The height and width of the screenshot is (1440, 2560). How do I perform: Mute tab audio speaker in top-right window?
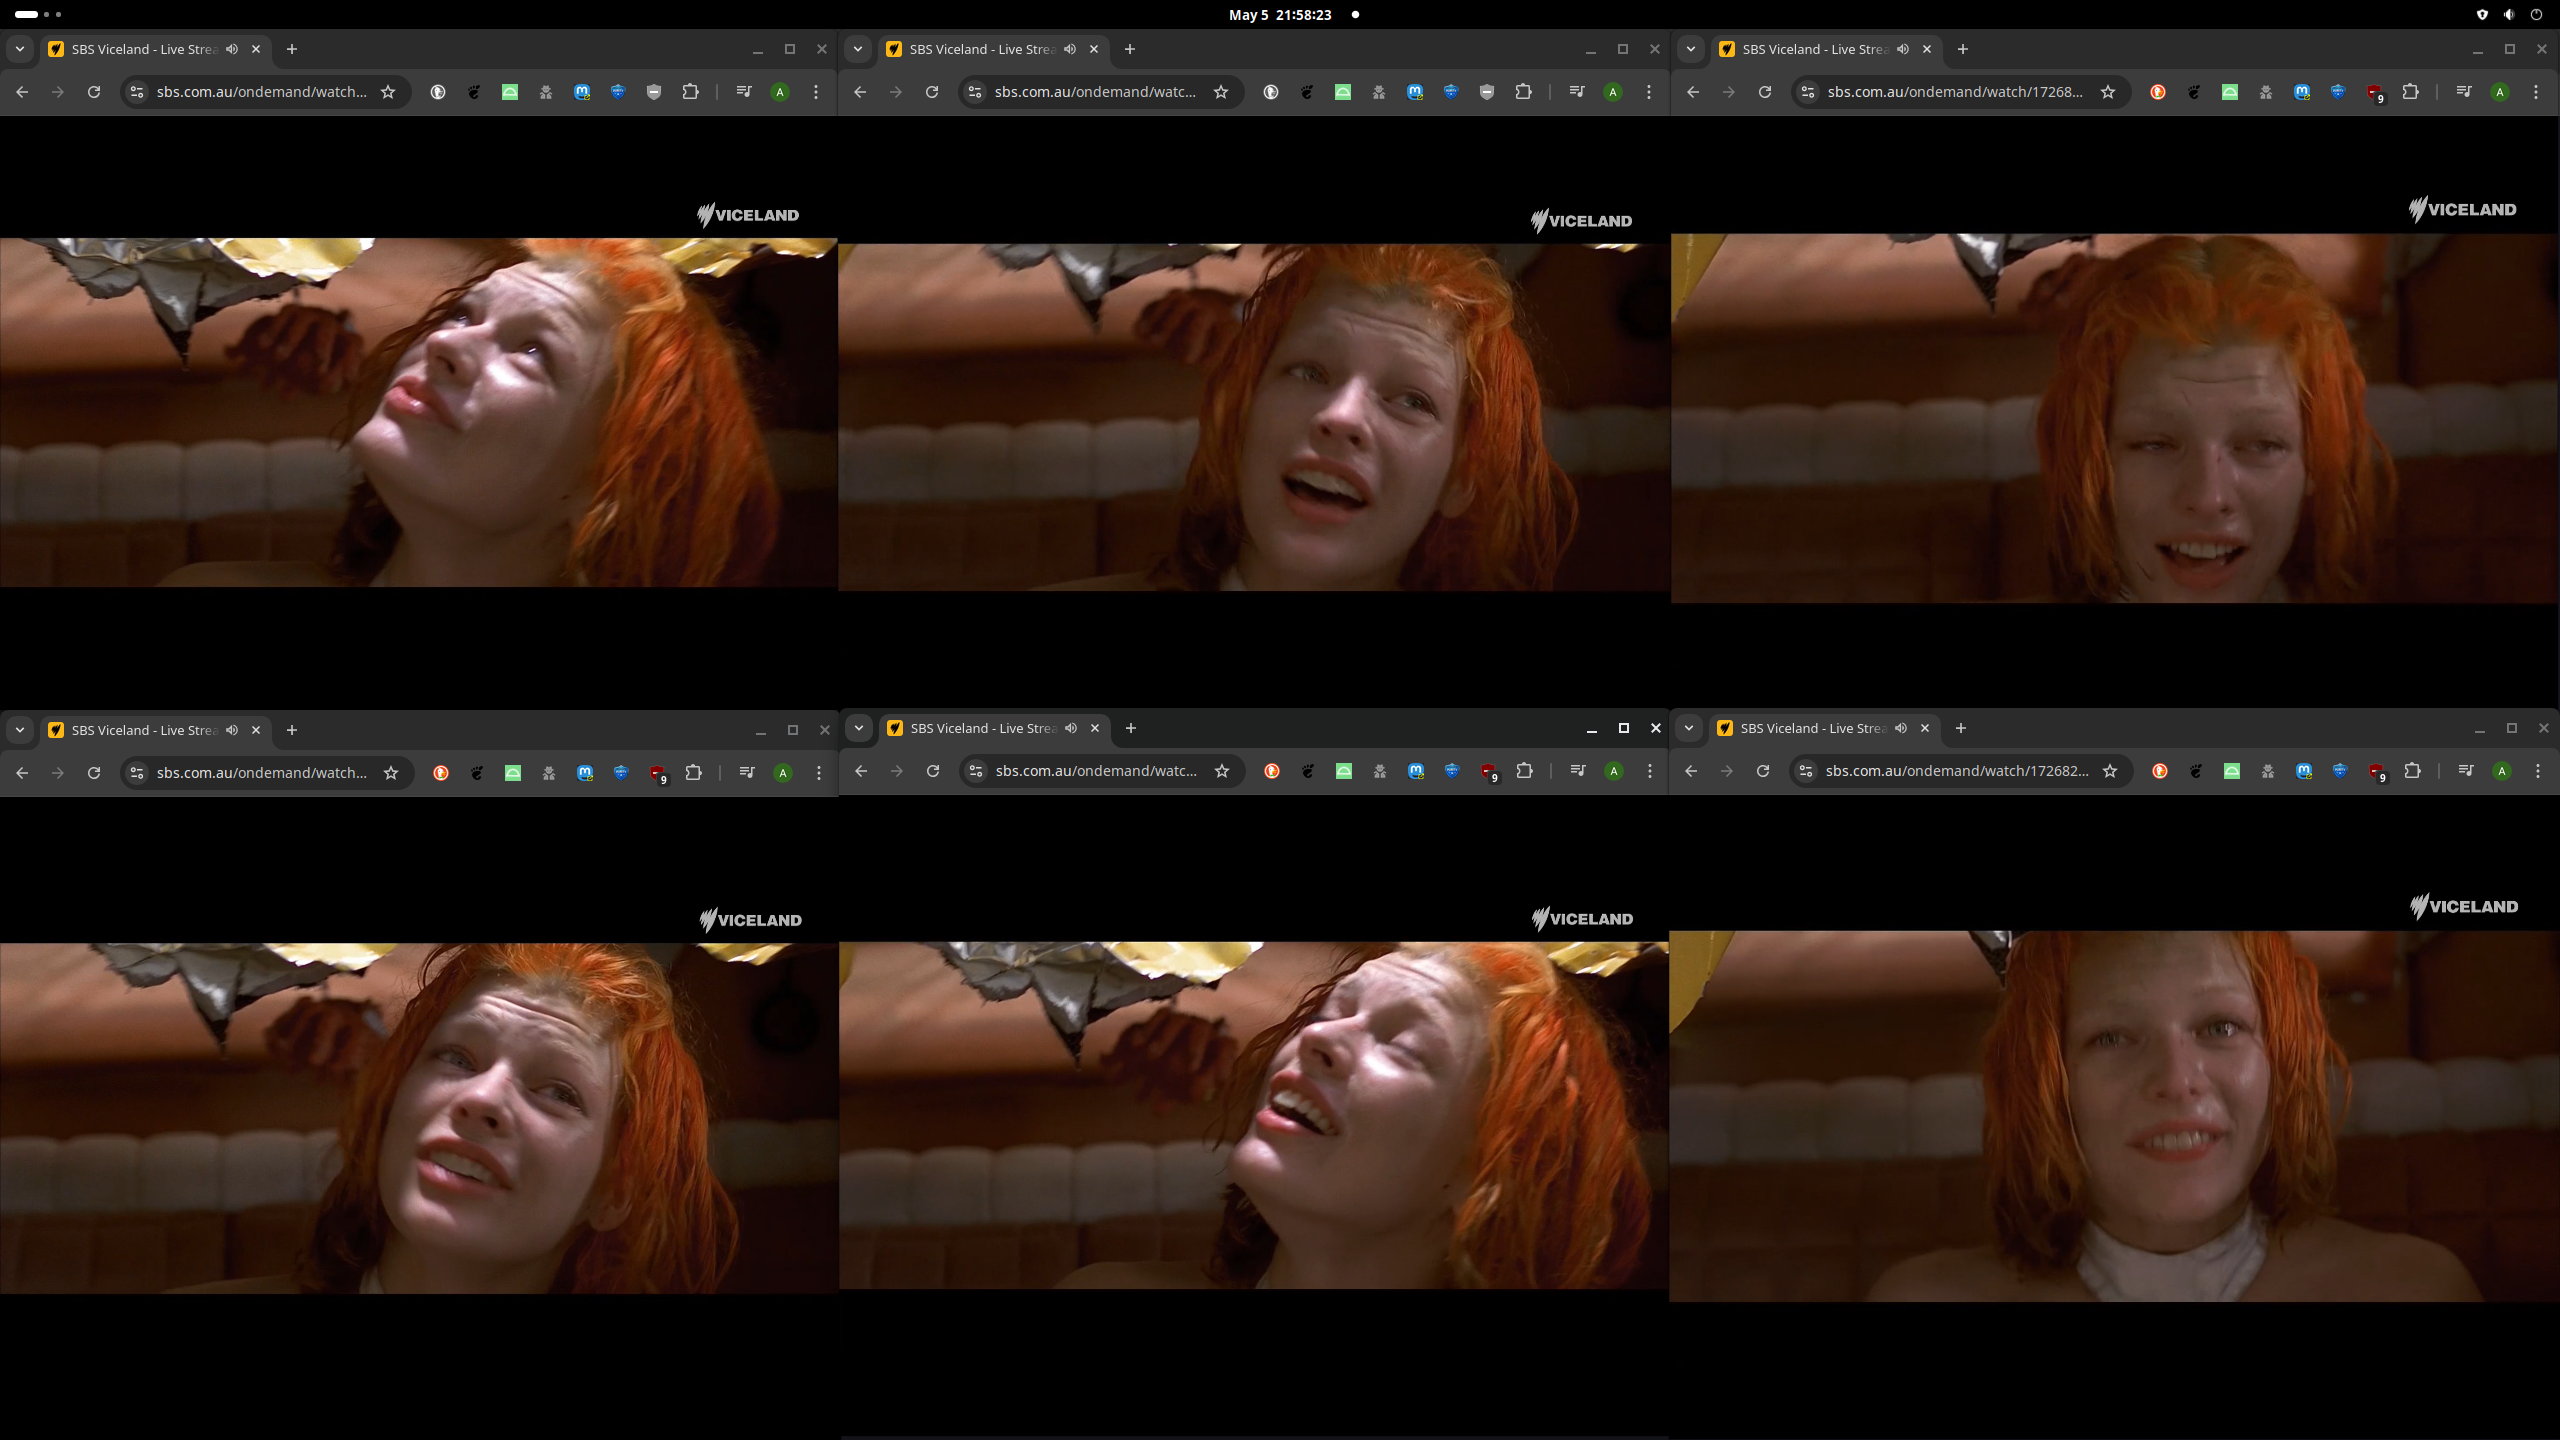(x=1903, y=49)
